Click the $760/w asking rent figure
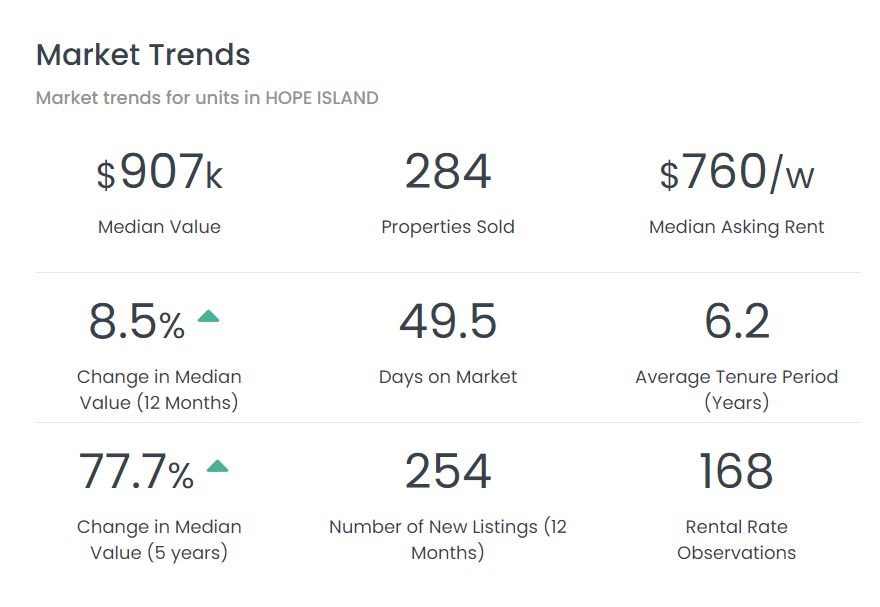 [737, 173]
